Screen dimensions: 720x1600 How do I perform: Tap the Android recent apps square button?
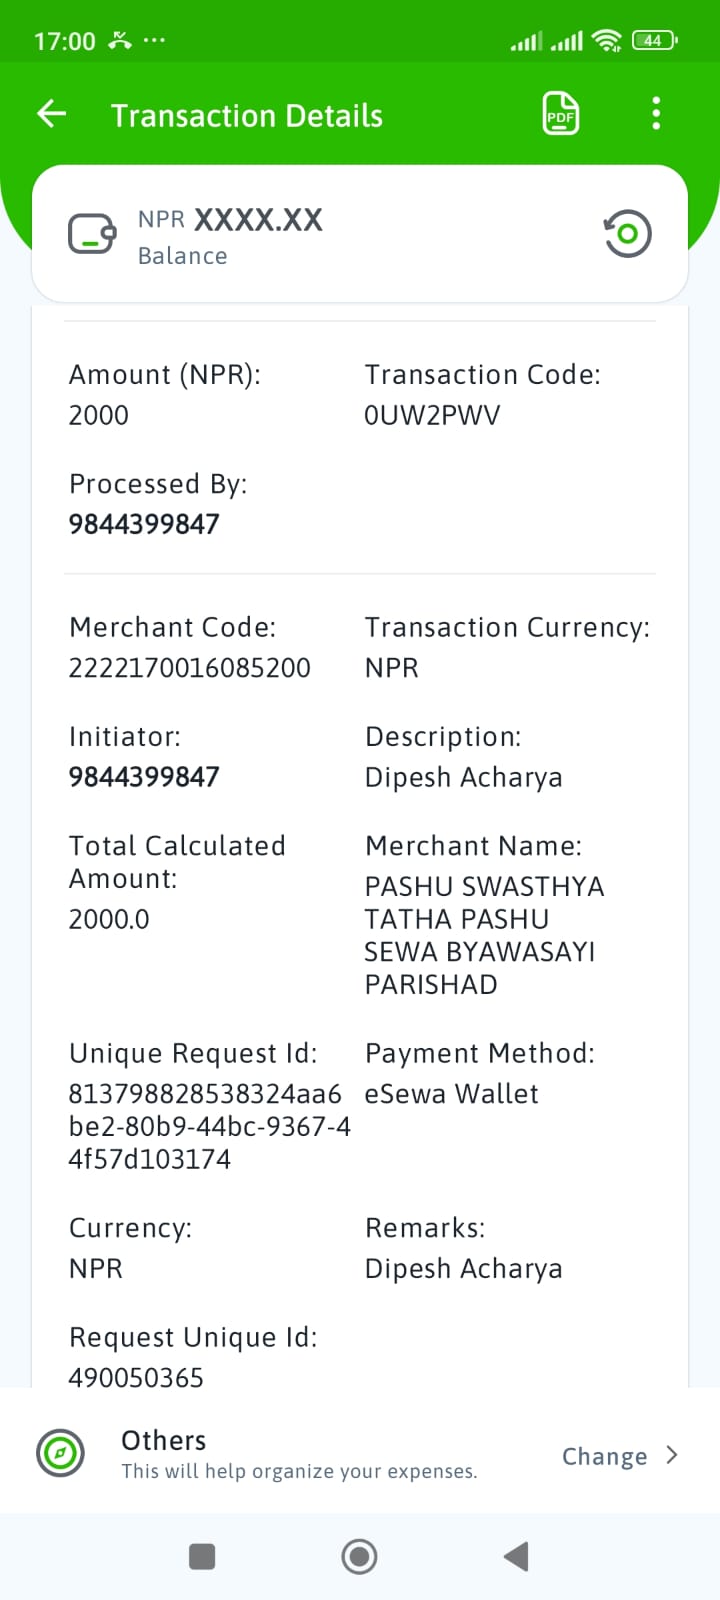point(202,1556)
